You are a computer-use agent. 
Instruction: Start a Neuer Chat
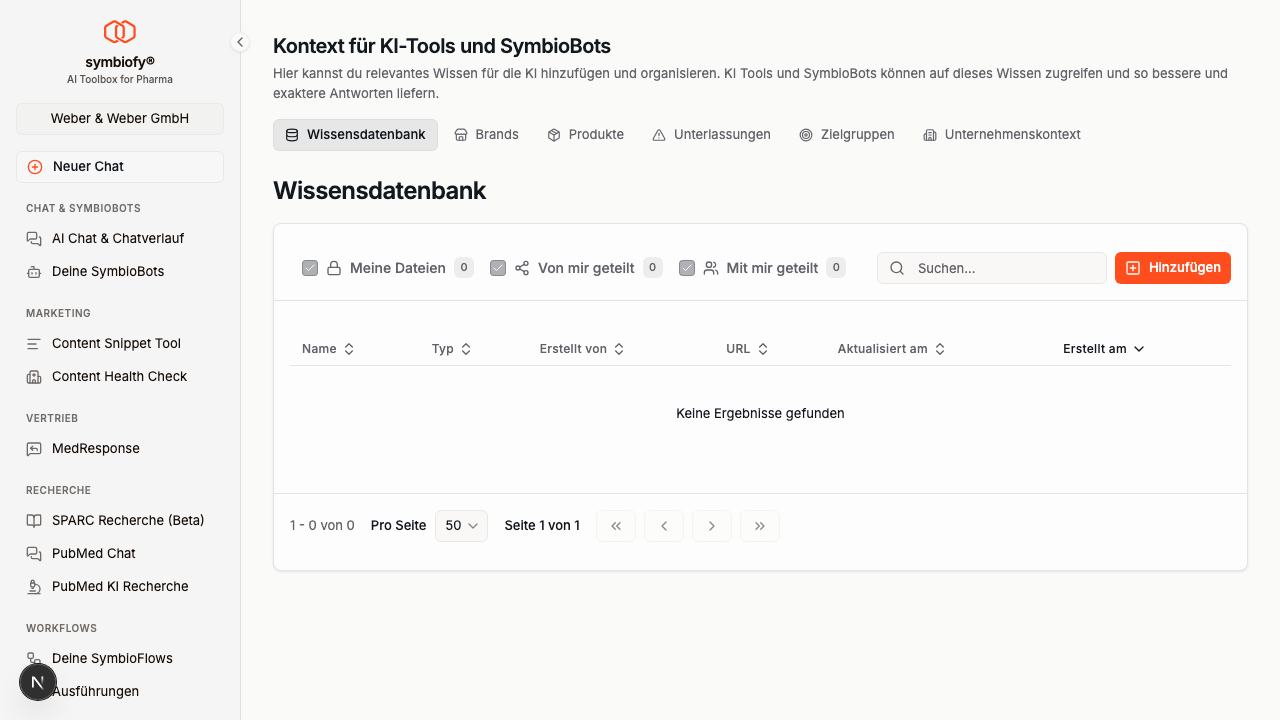tap(119, 166)
